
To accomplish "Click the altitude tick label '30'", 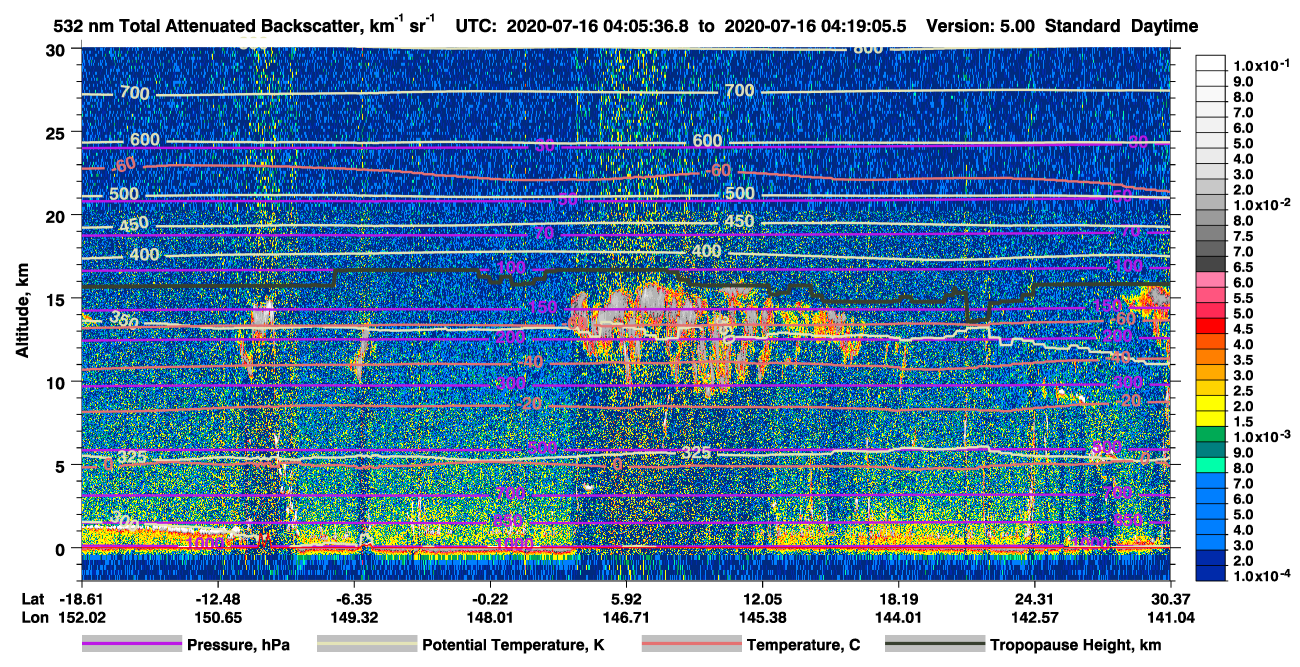I will [58, 50].
